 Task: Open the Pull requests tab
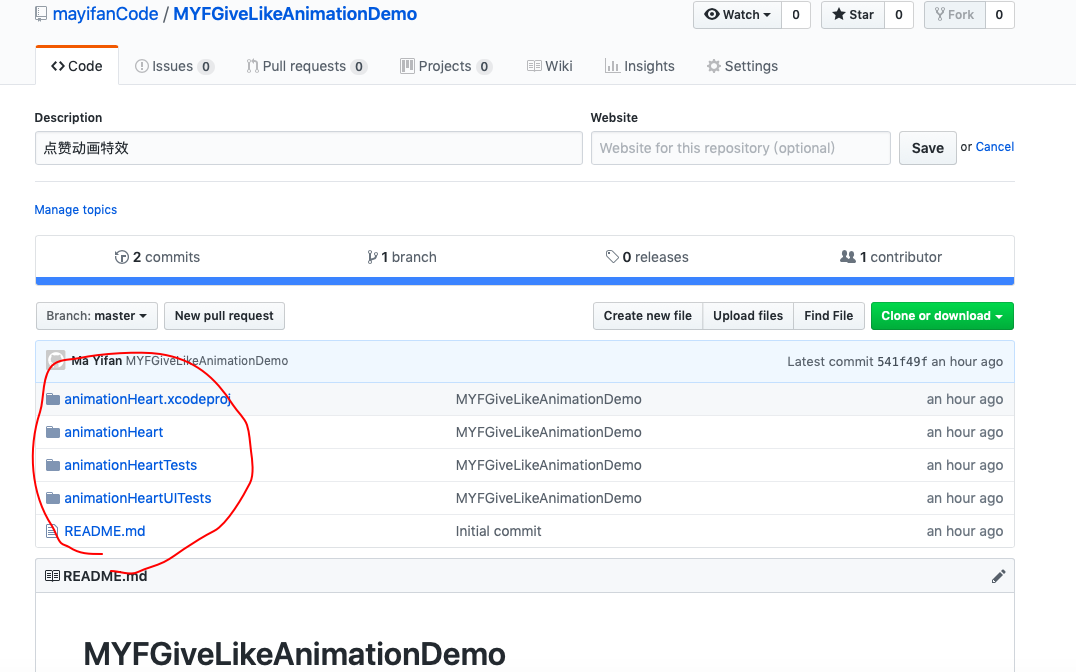306,66
